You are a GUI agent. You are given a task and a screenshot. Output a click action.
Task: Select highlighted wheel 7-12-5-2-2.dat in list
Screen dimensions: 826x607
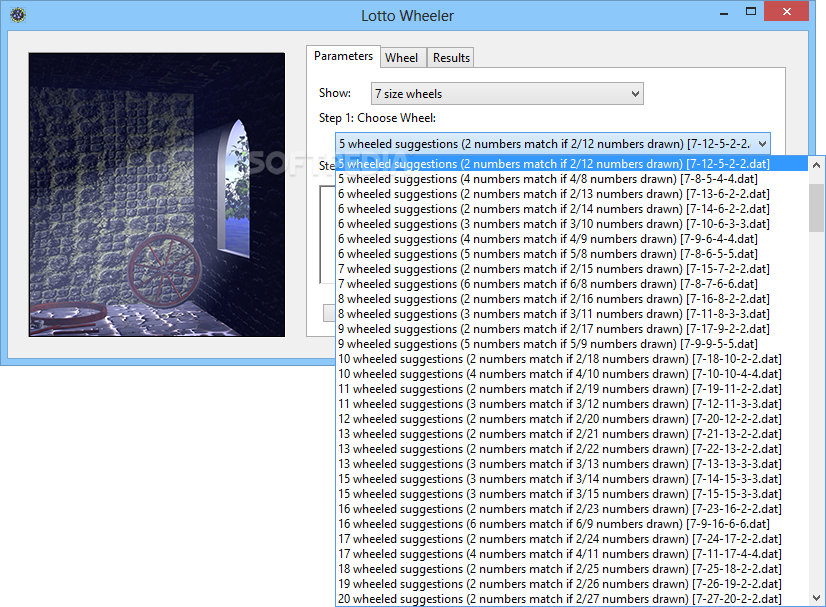point(571,164)
